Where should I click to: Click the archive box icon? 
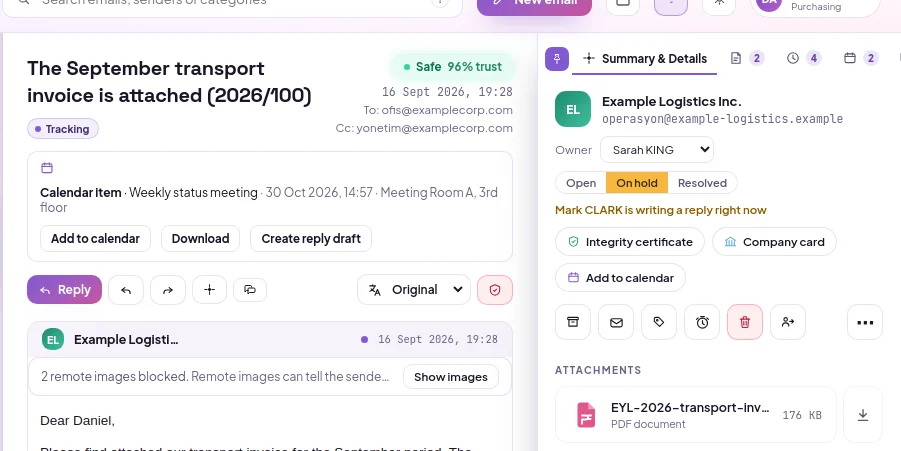pos(573,322)
